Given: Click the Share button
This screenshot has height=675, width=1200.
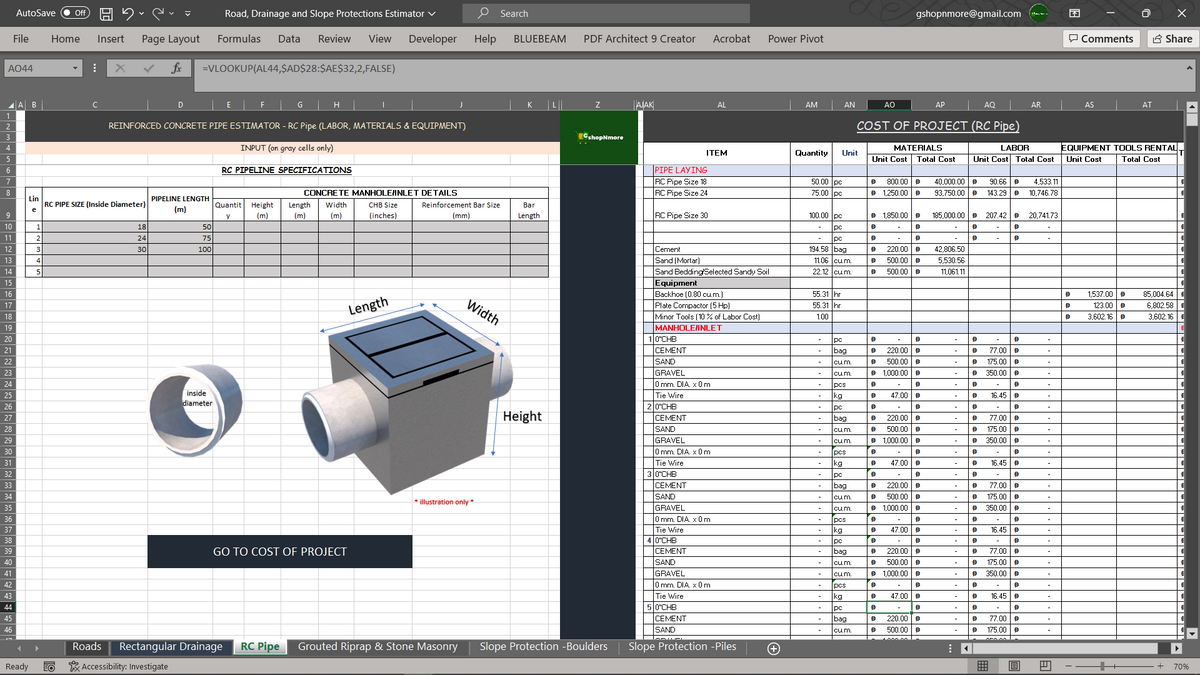Looking at the screenshot, I should 1172,39.
